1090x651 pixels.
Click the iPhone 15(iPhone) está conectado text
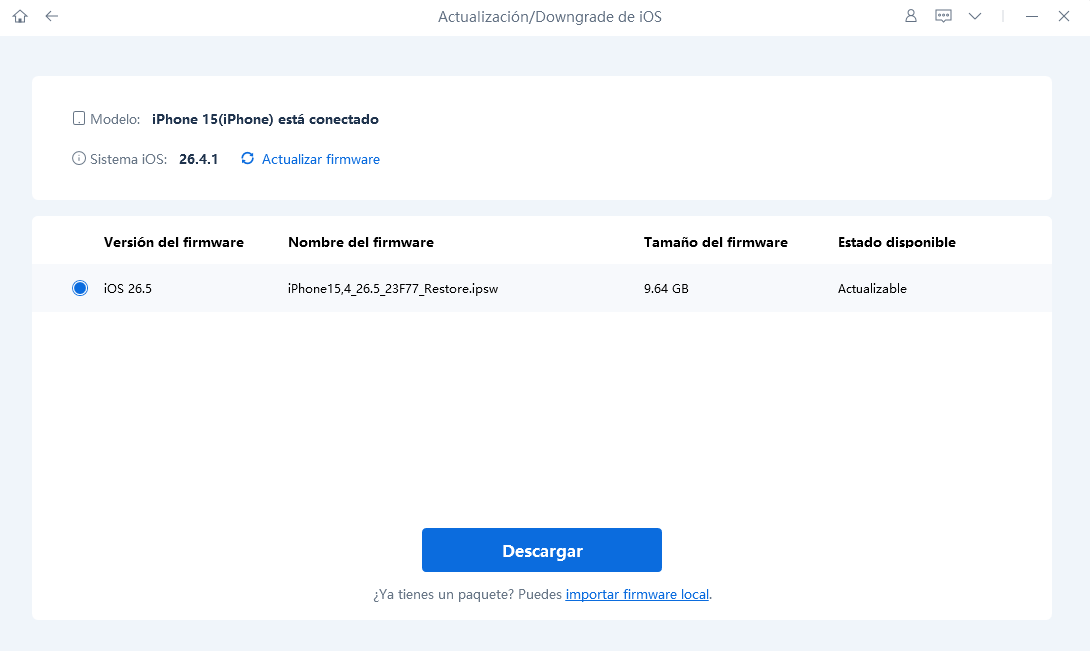[265, 119]
